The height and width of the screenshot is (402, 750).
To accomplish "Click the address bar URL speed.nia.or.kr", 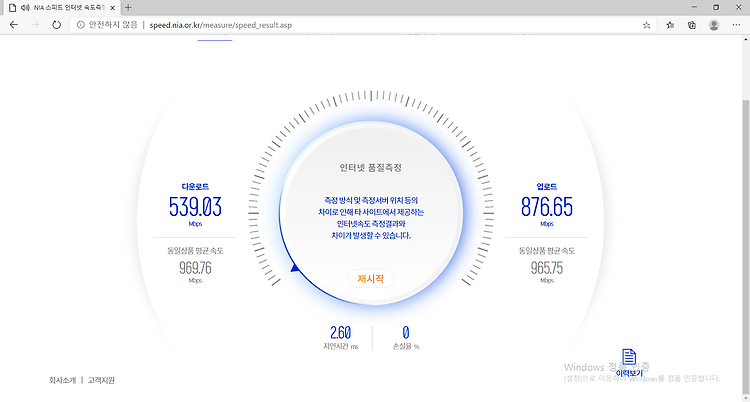I will 221,25.
